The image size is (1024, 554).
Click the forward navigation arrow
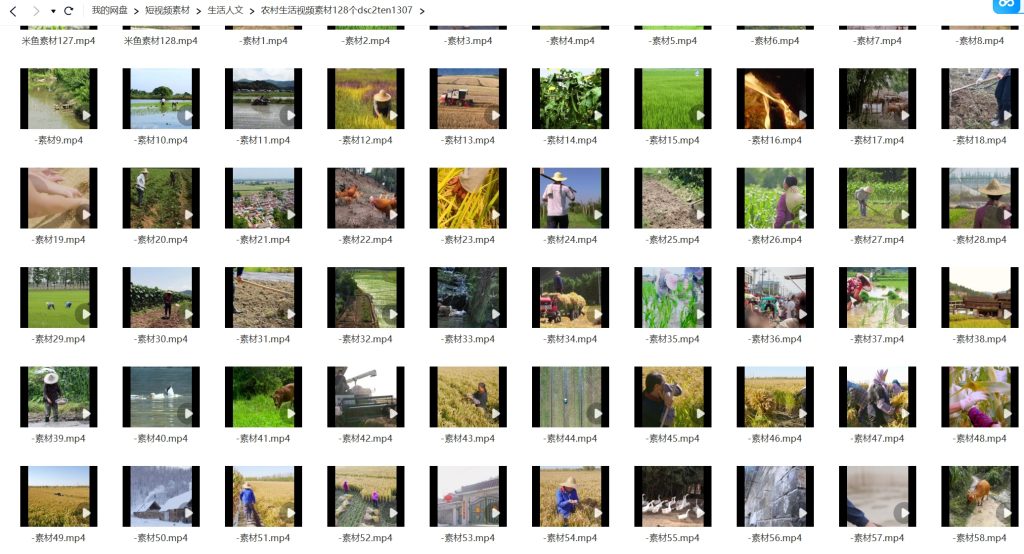[35, 11]
